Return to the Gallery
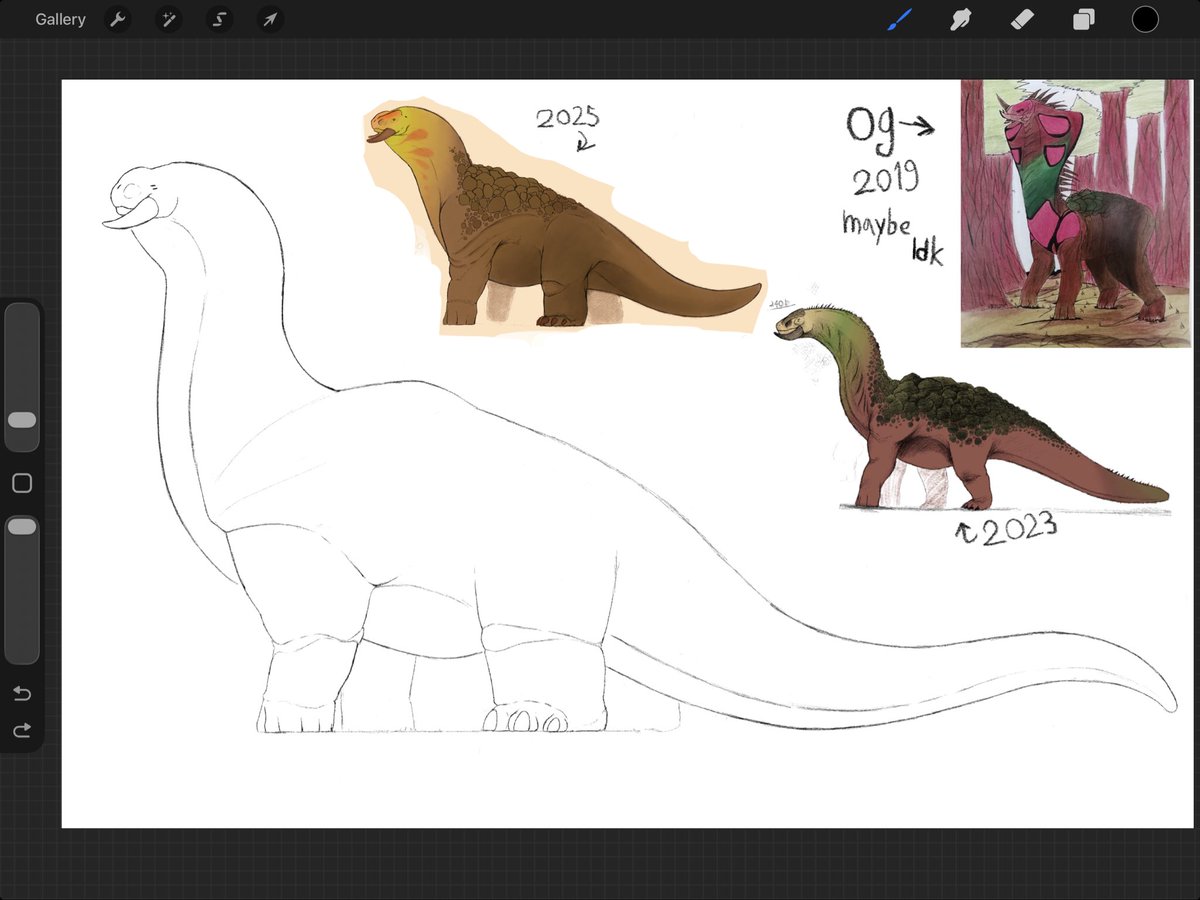1200x900 pixels. coord(60,19)
